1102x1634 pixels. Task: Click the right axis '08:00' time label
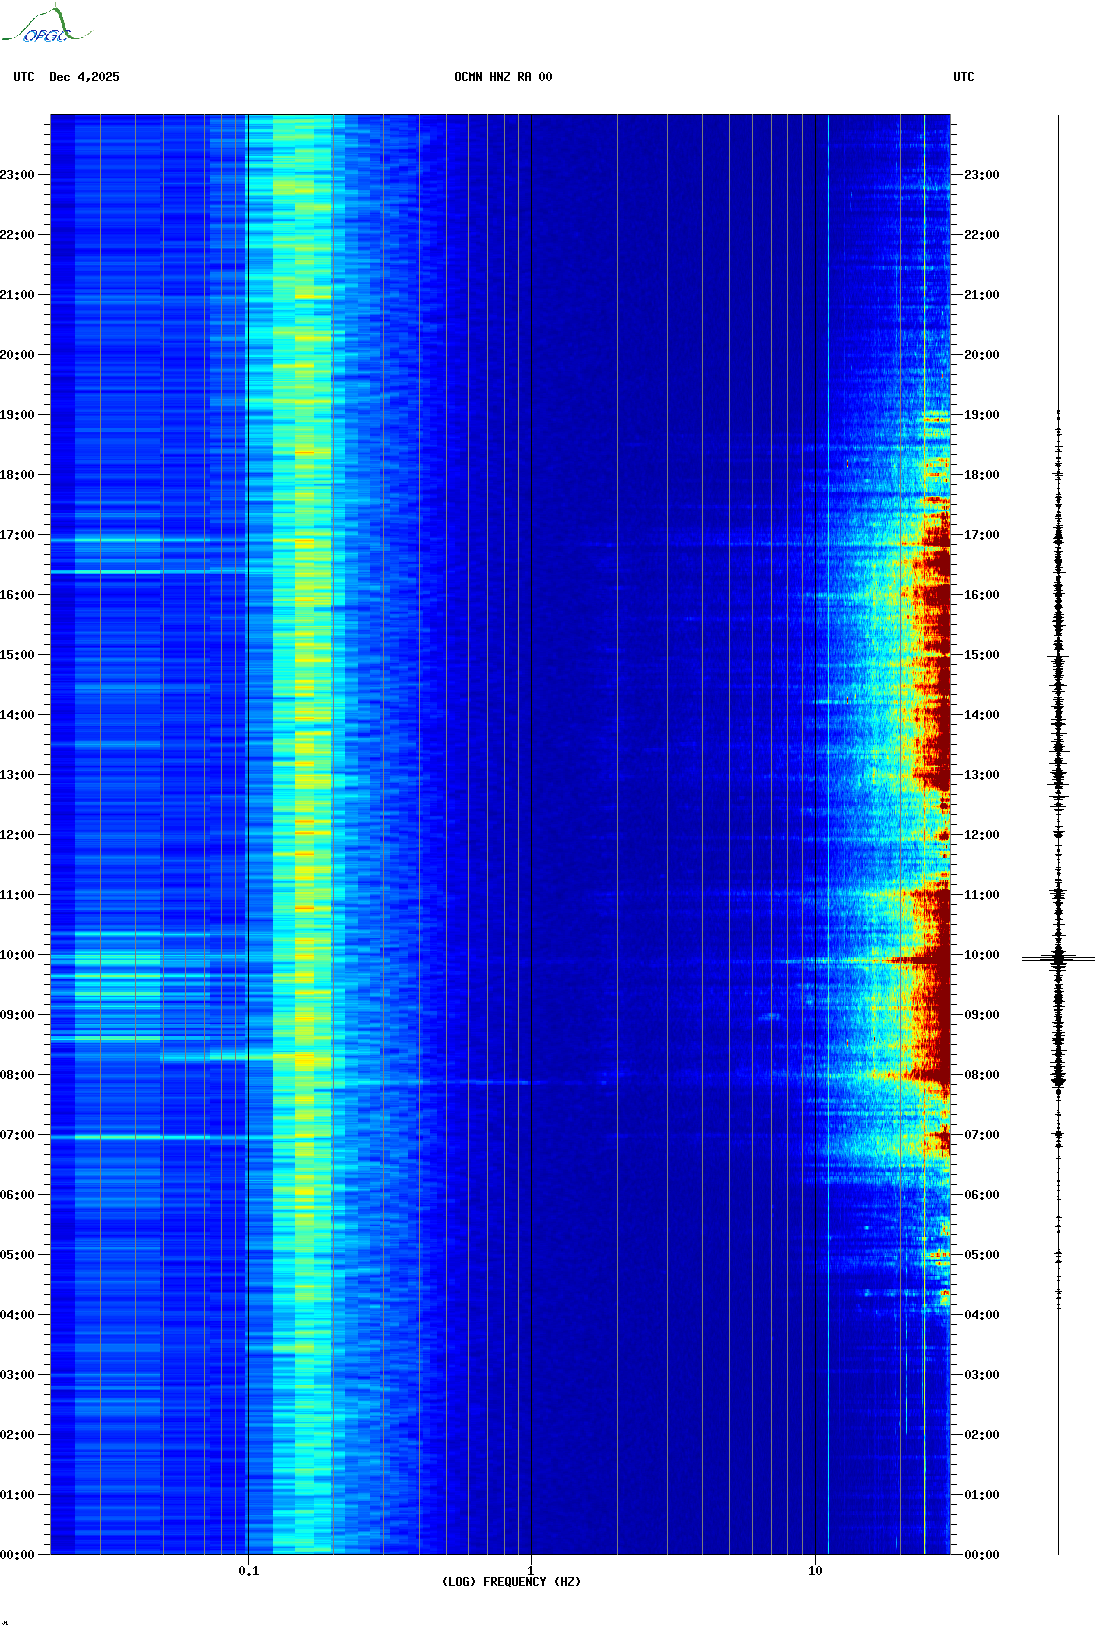(982, 1075)
